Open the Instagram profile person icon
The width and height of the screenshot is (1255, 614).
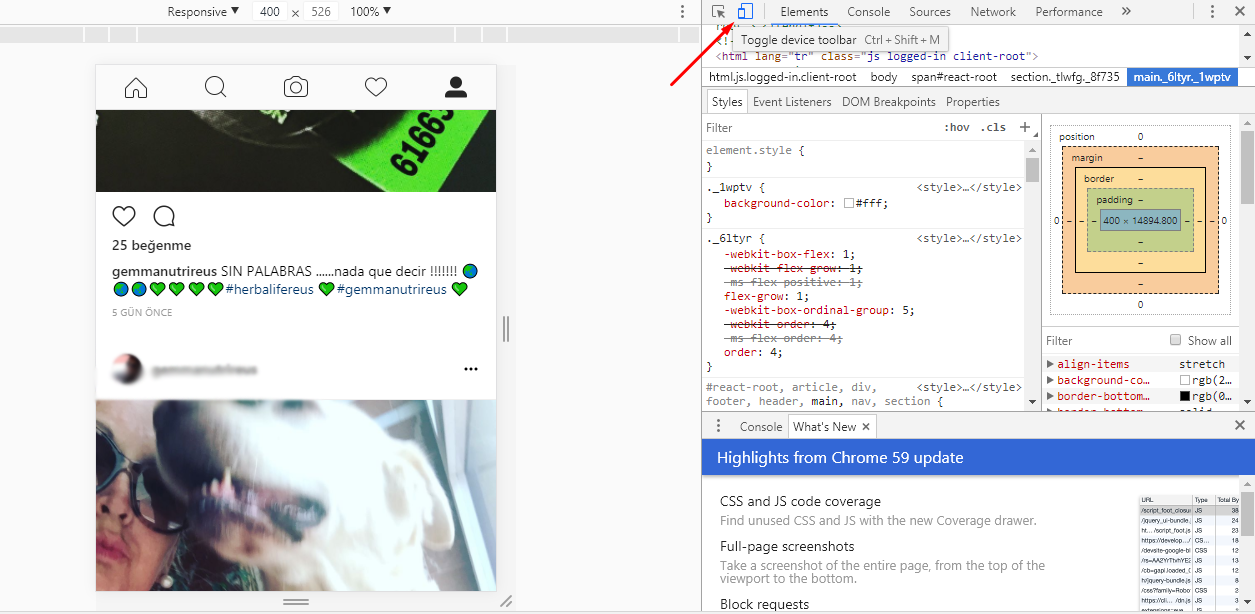(x=456, y=87)
